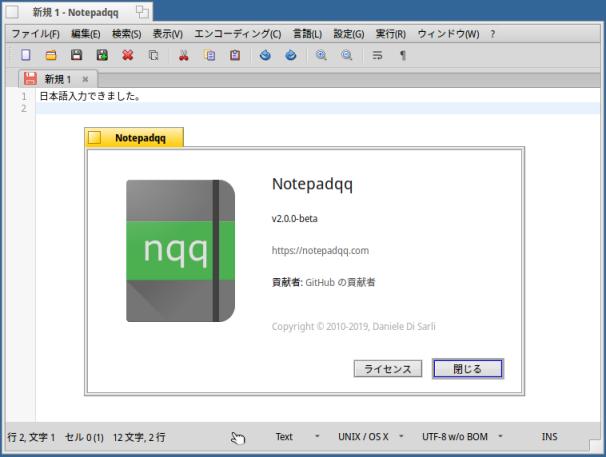
Task: Open the 表示(V) menu
Action: point(168,34)
